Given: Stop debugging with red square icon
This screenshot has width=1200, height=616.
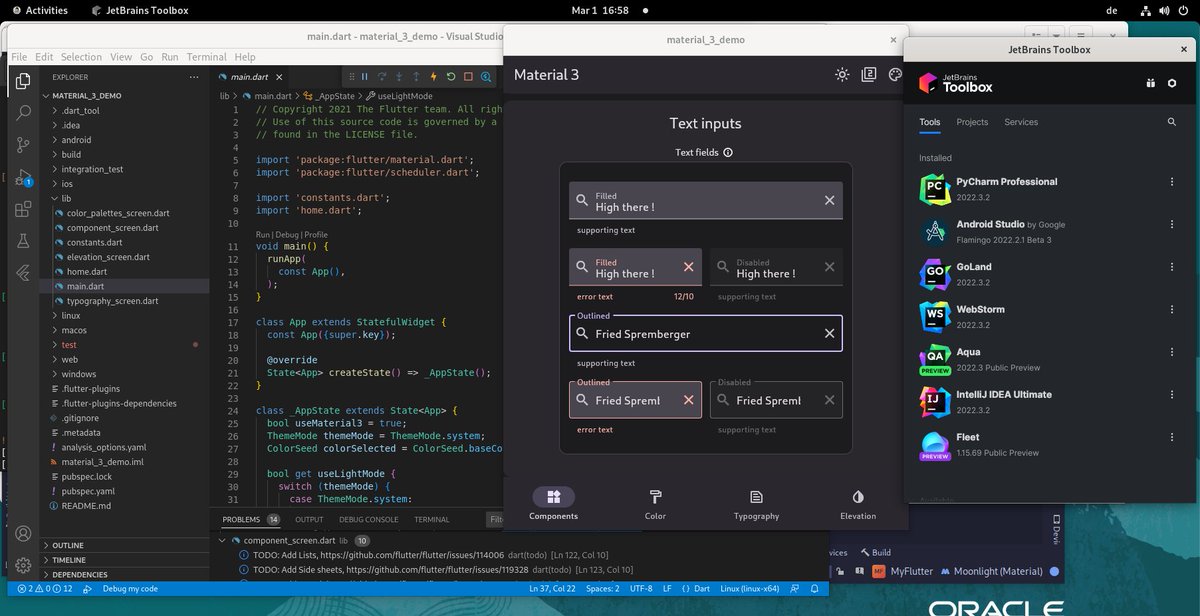Looking at the screenshot, I should pos(468,76).
